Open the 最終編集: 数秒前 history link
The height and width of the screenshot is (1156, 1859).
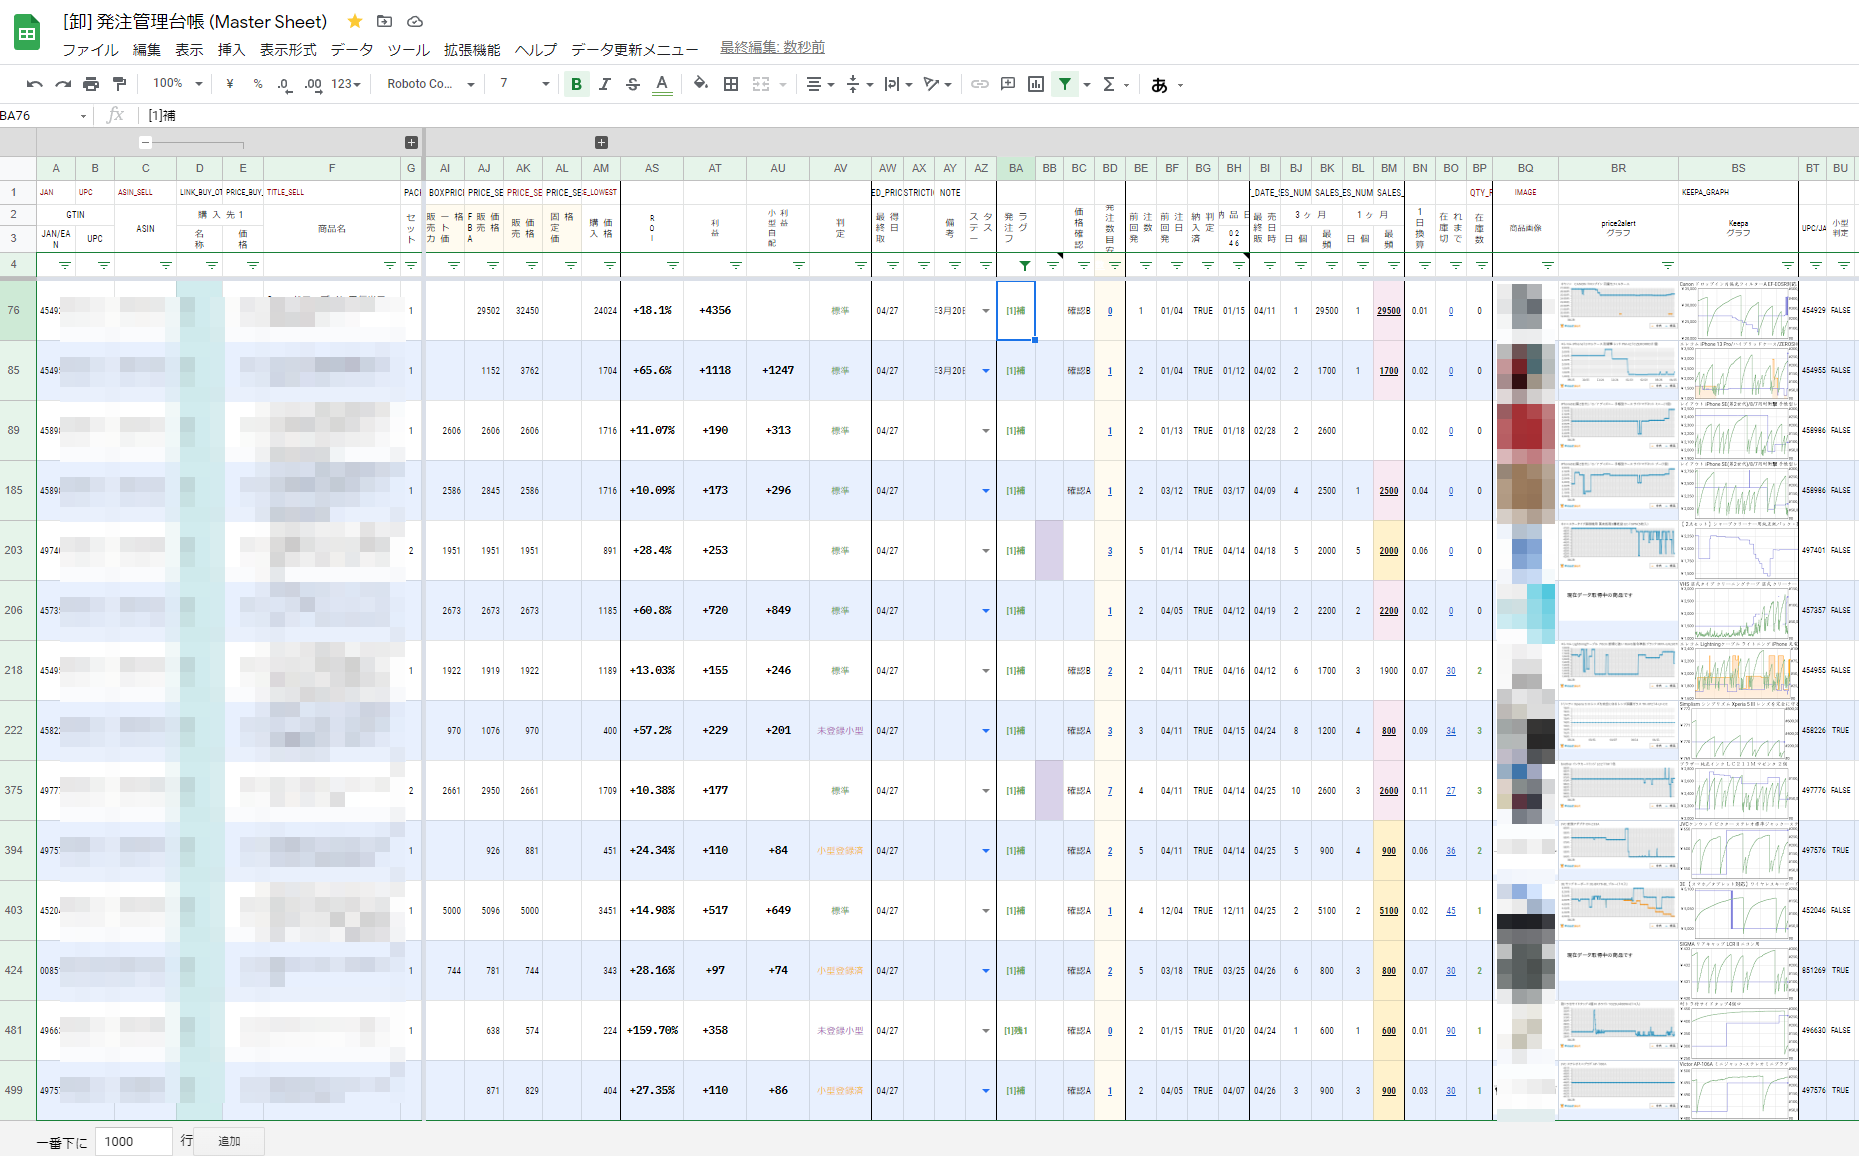772,47
